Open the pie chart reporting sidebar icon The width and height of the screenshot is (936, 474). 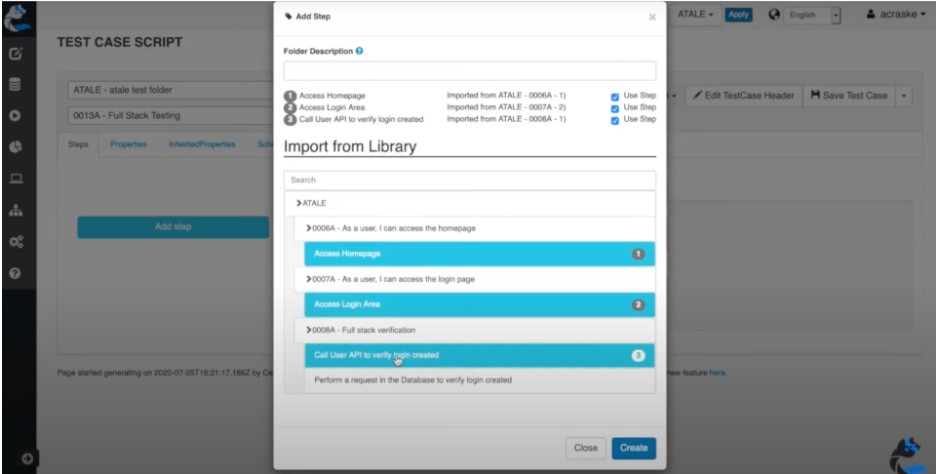pyautogui.click(x=16, y=147)
